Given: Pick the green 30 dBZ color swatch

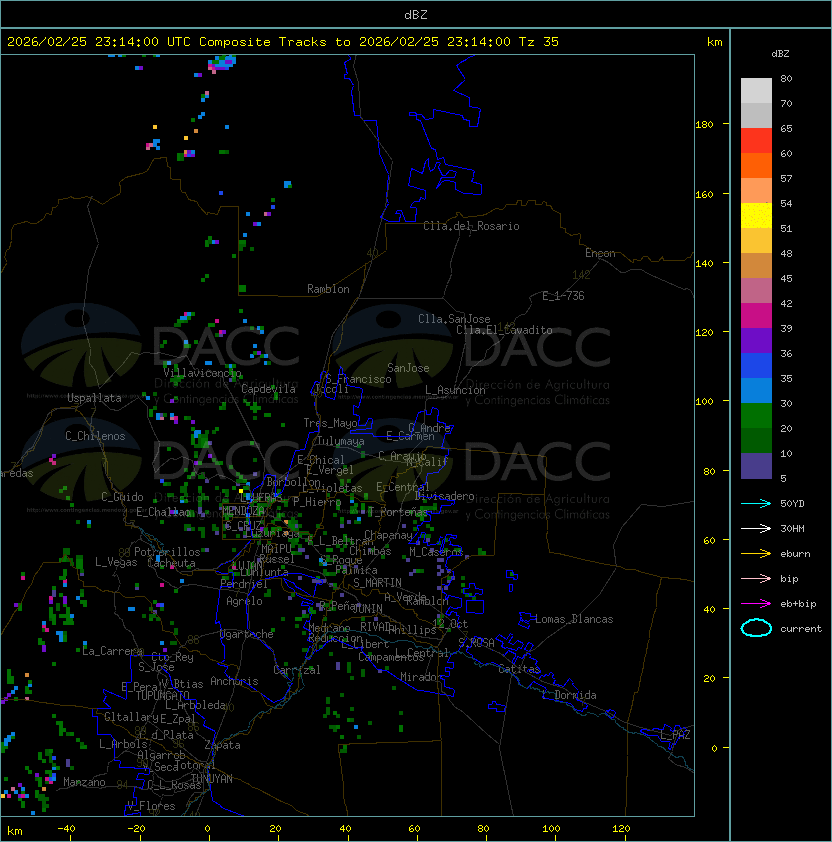Looking at the screenshot, I should 756,416.
